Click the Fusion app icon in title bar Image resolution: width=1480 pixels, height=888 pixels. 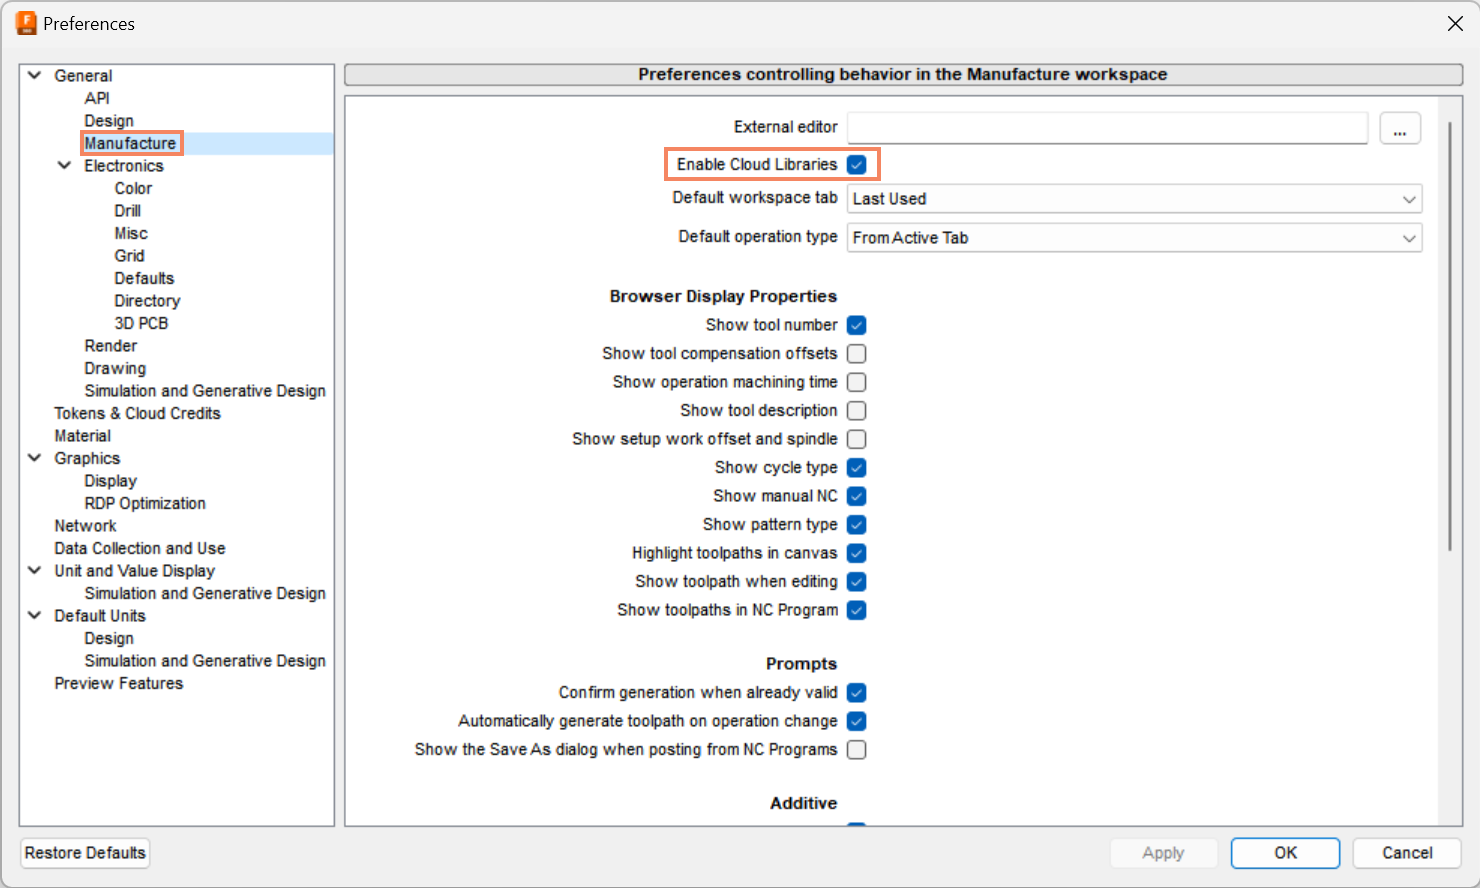25,22
